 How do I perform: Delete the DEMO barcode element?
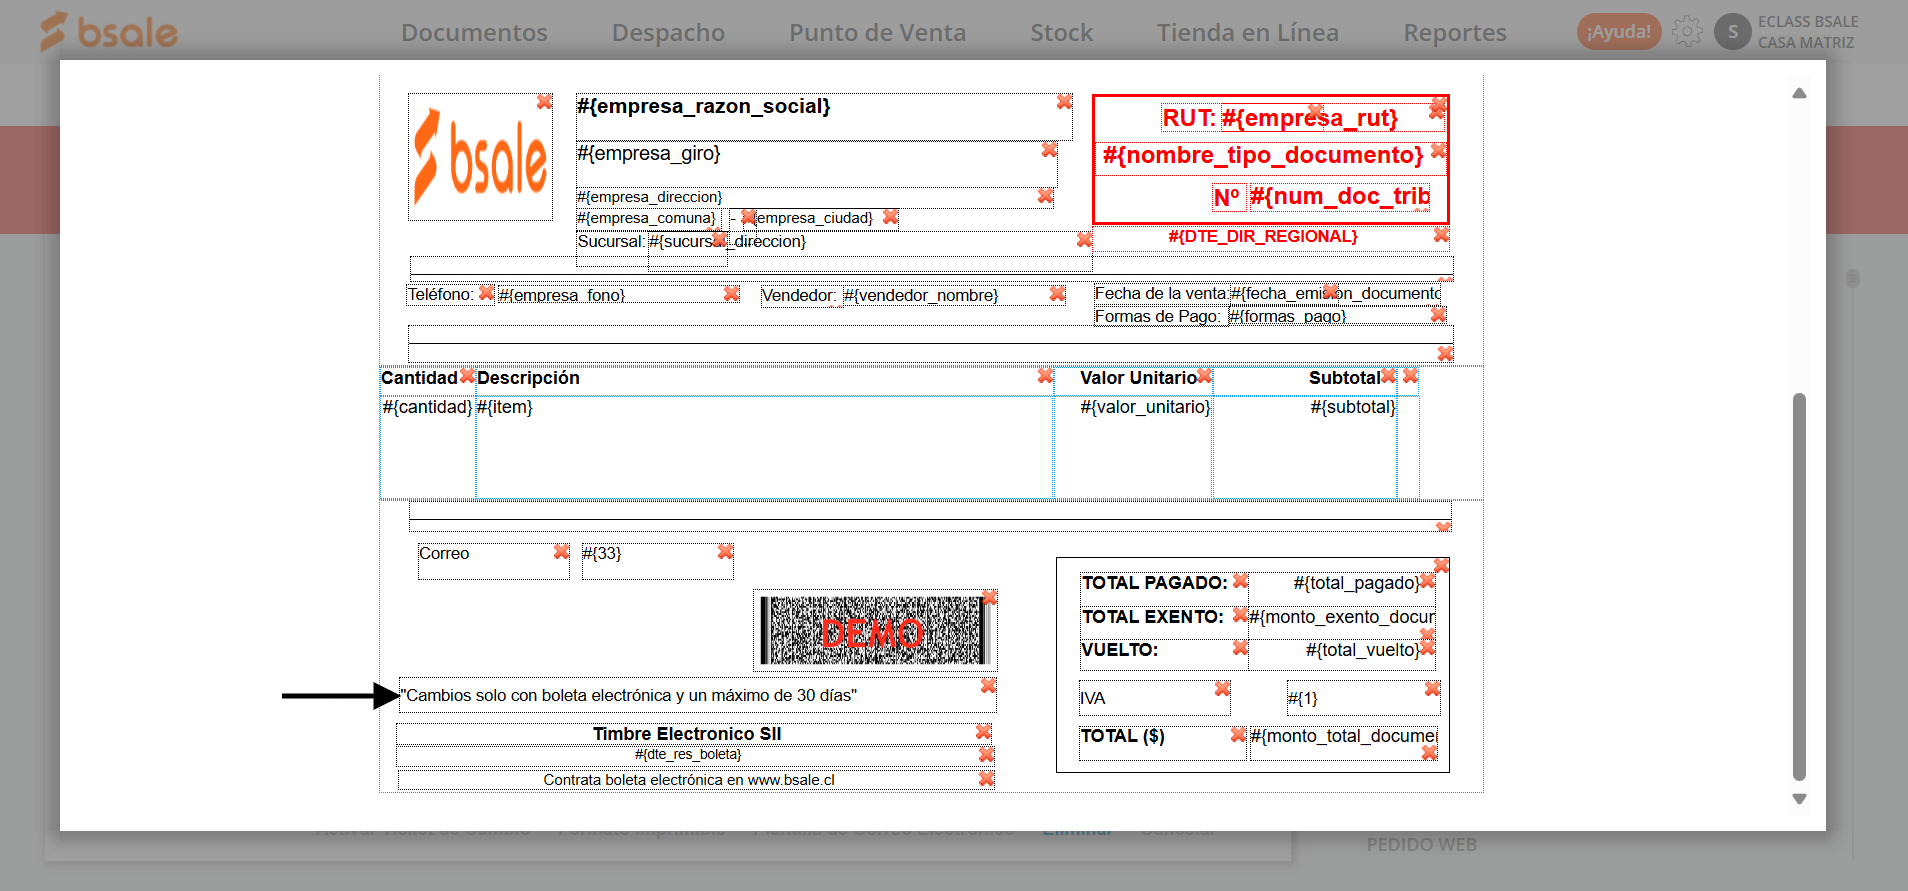[989, 598]
